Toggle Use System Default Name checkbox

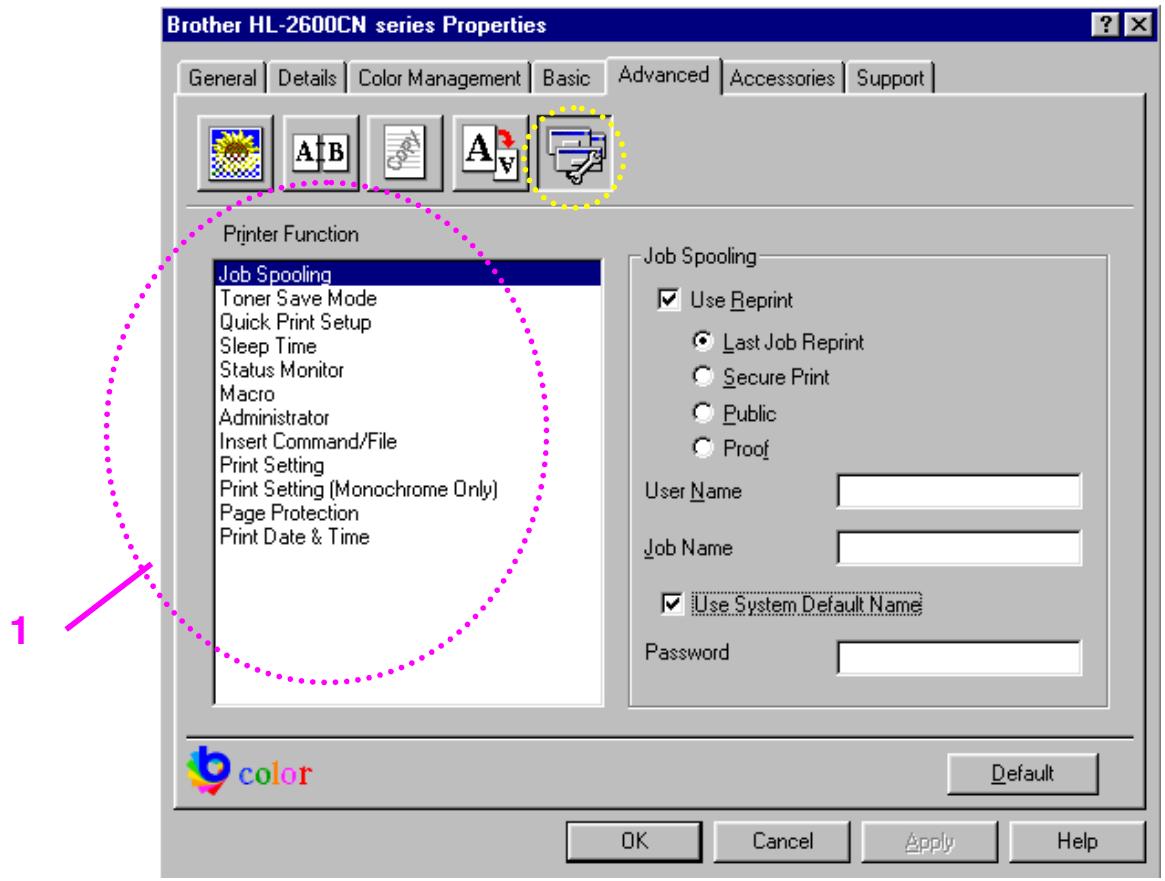672,603
